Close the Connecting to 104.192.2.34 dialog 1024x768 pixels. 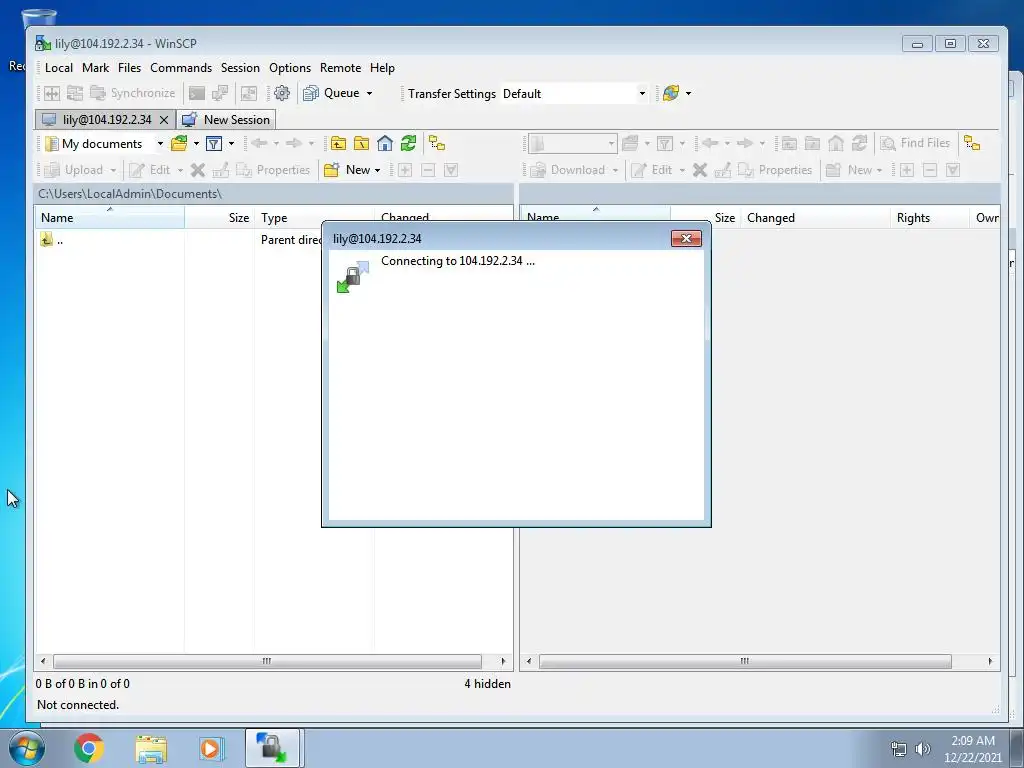(x=686, y=238)
